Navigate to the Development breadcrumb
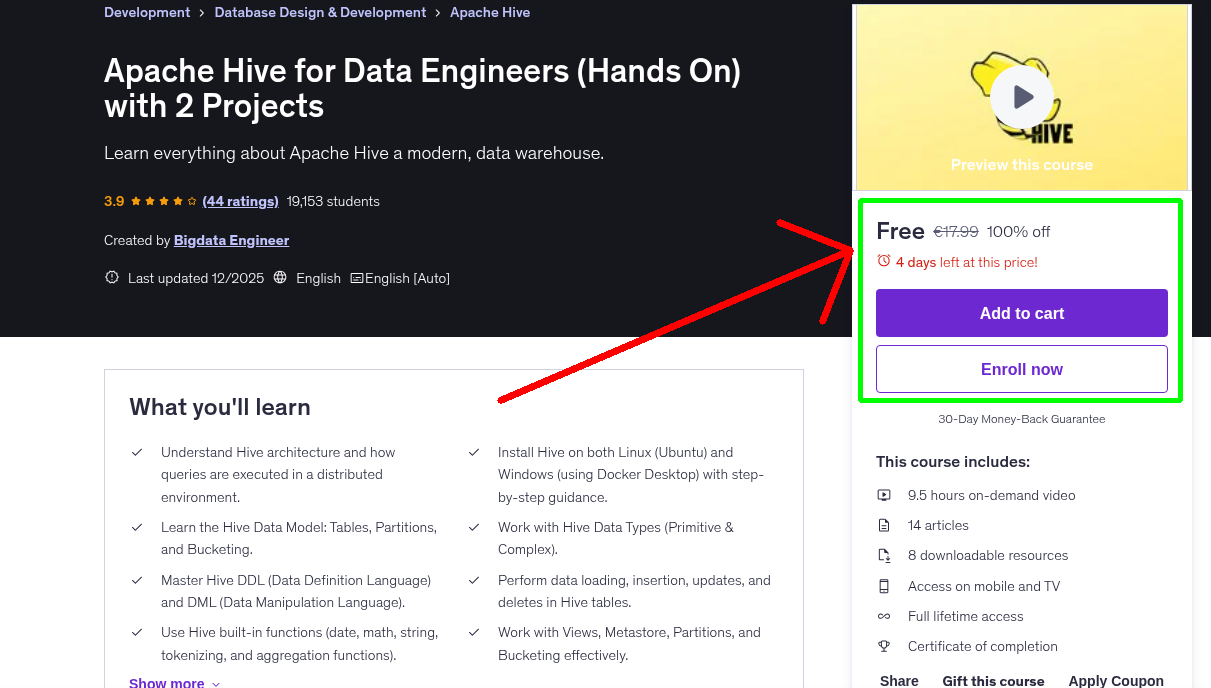The height and width of the screenshot is (688, 1211). 147,12
